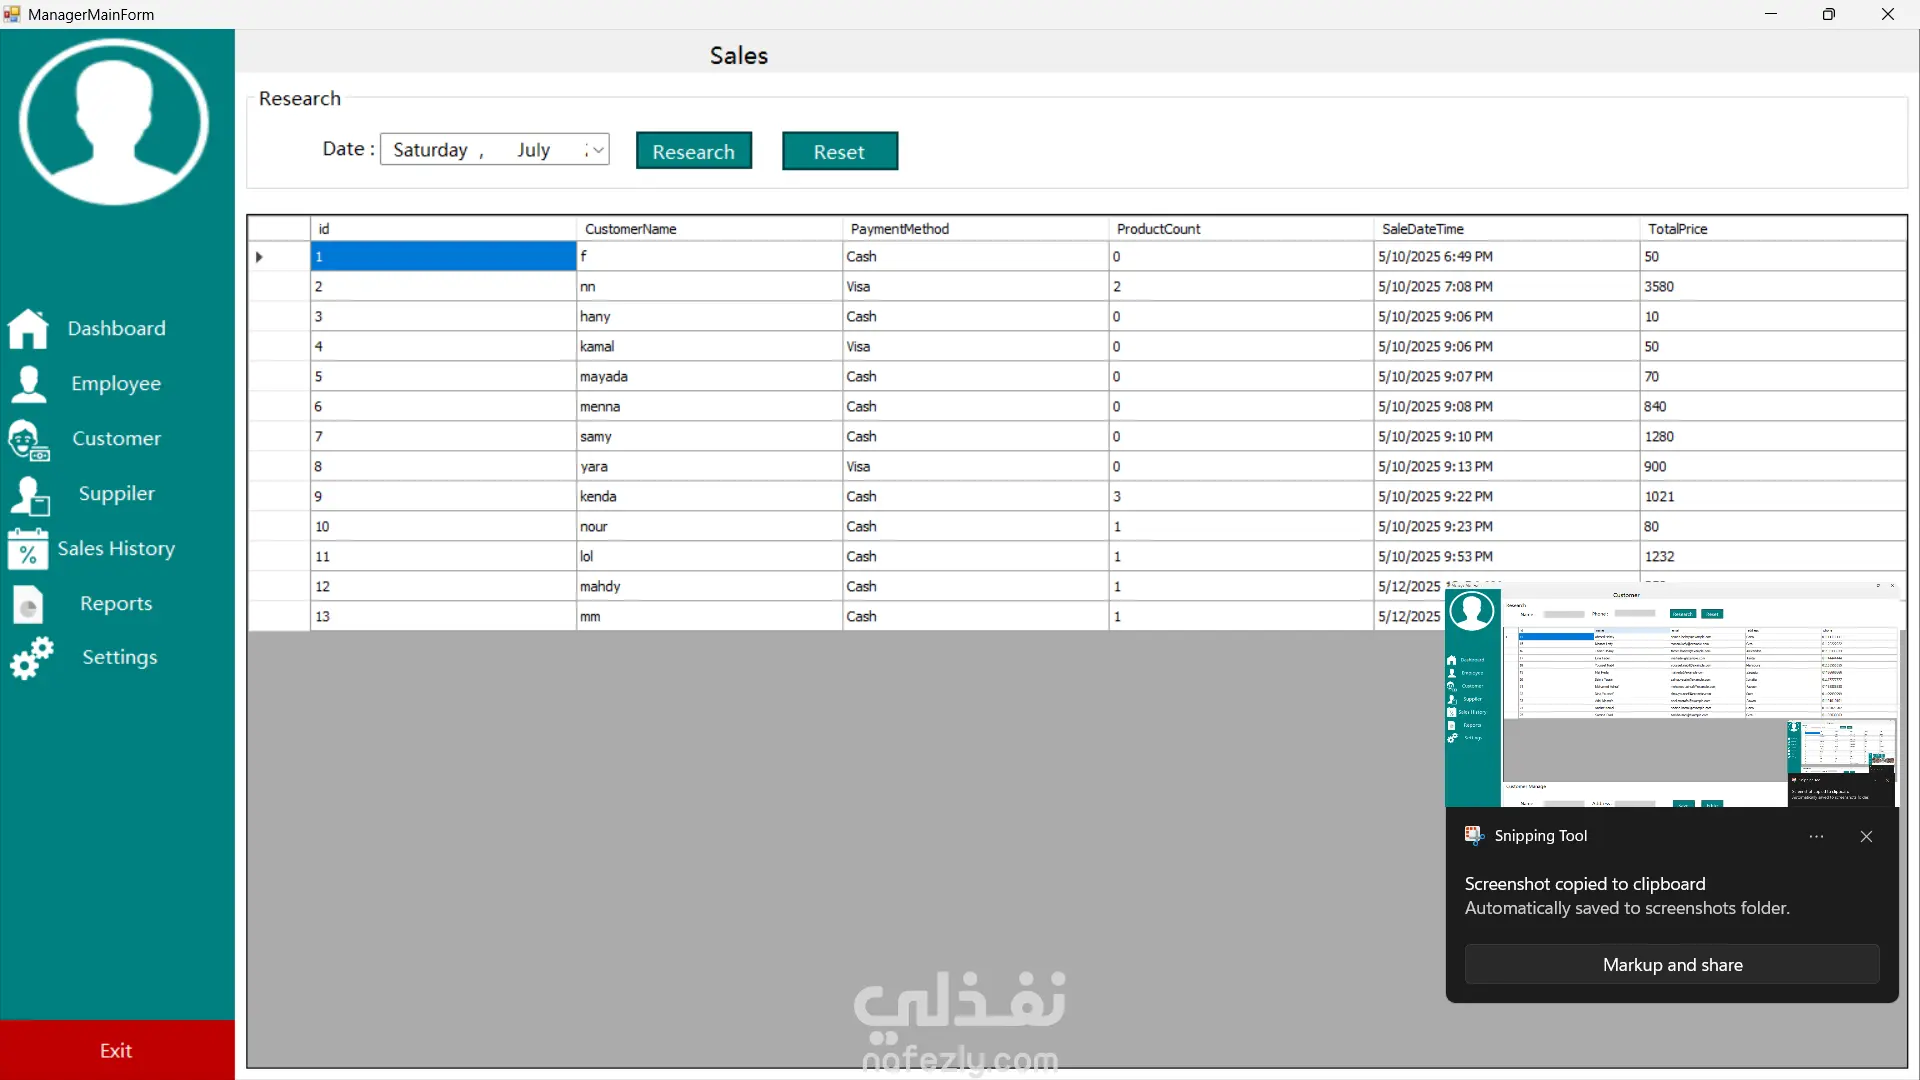Image resolution: width=1920 pixels, height=1080 pixels.
Task: Select row header for sale id 5
Action: tap(278, 377)
